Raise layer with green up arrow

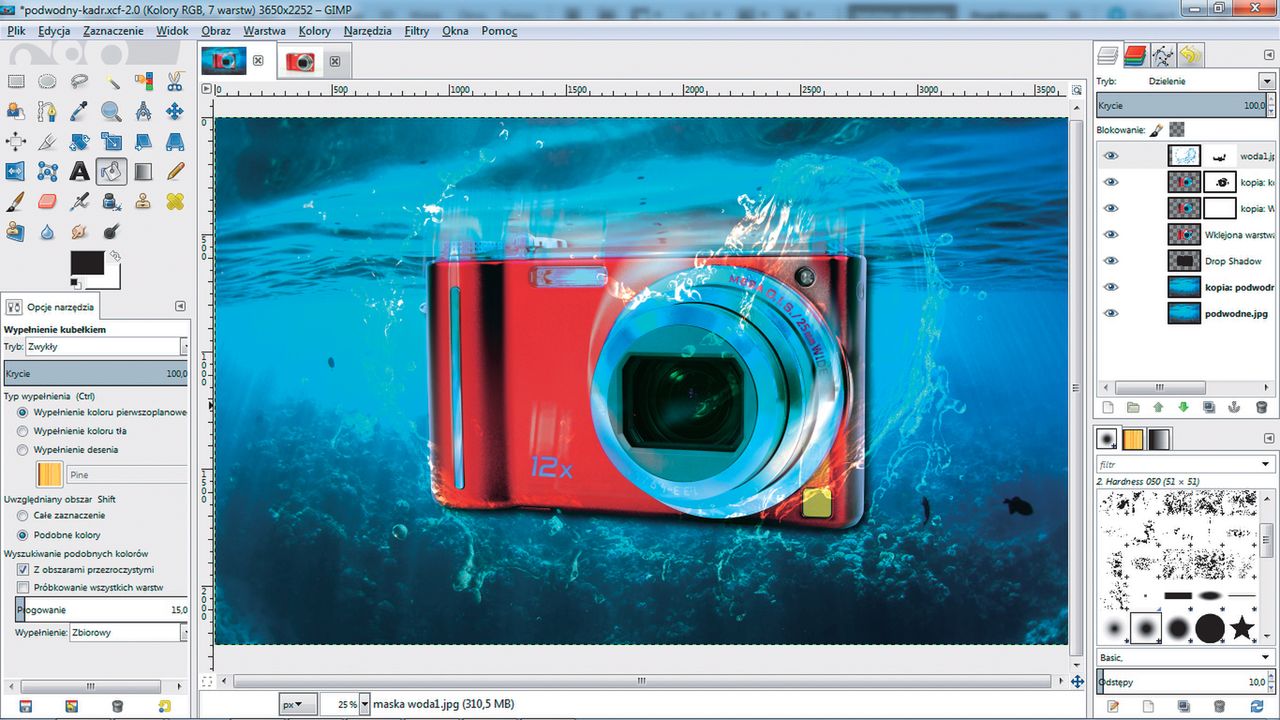tap(1158, 407)
